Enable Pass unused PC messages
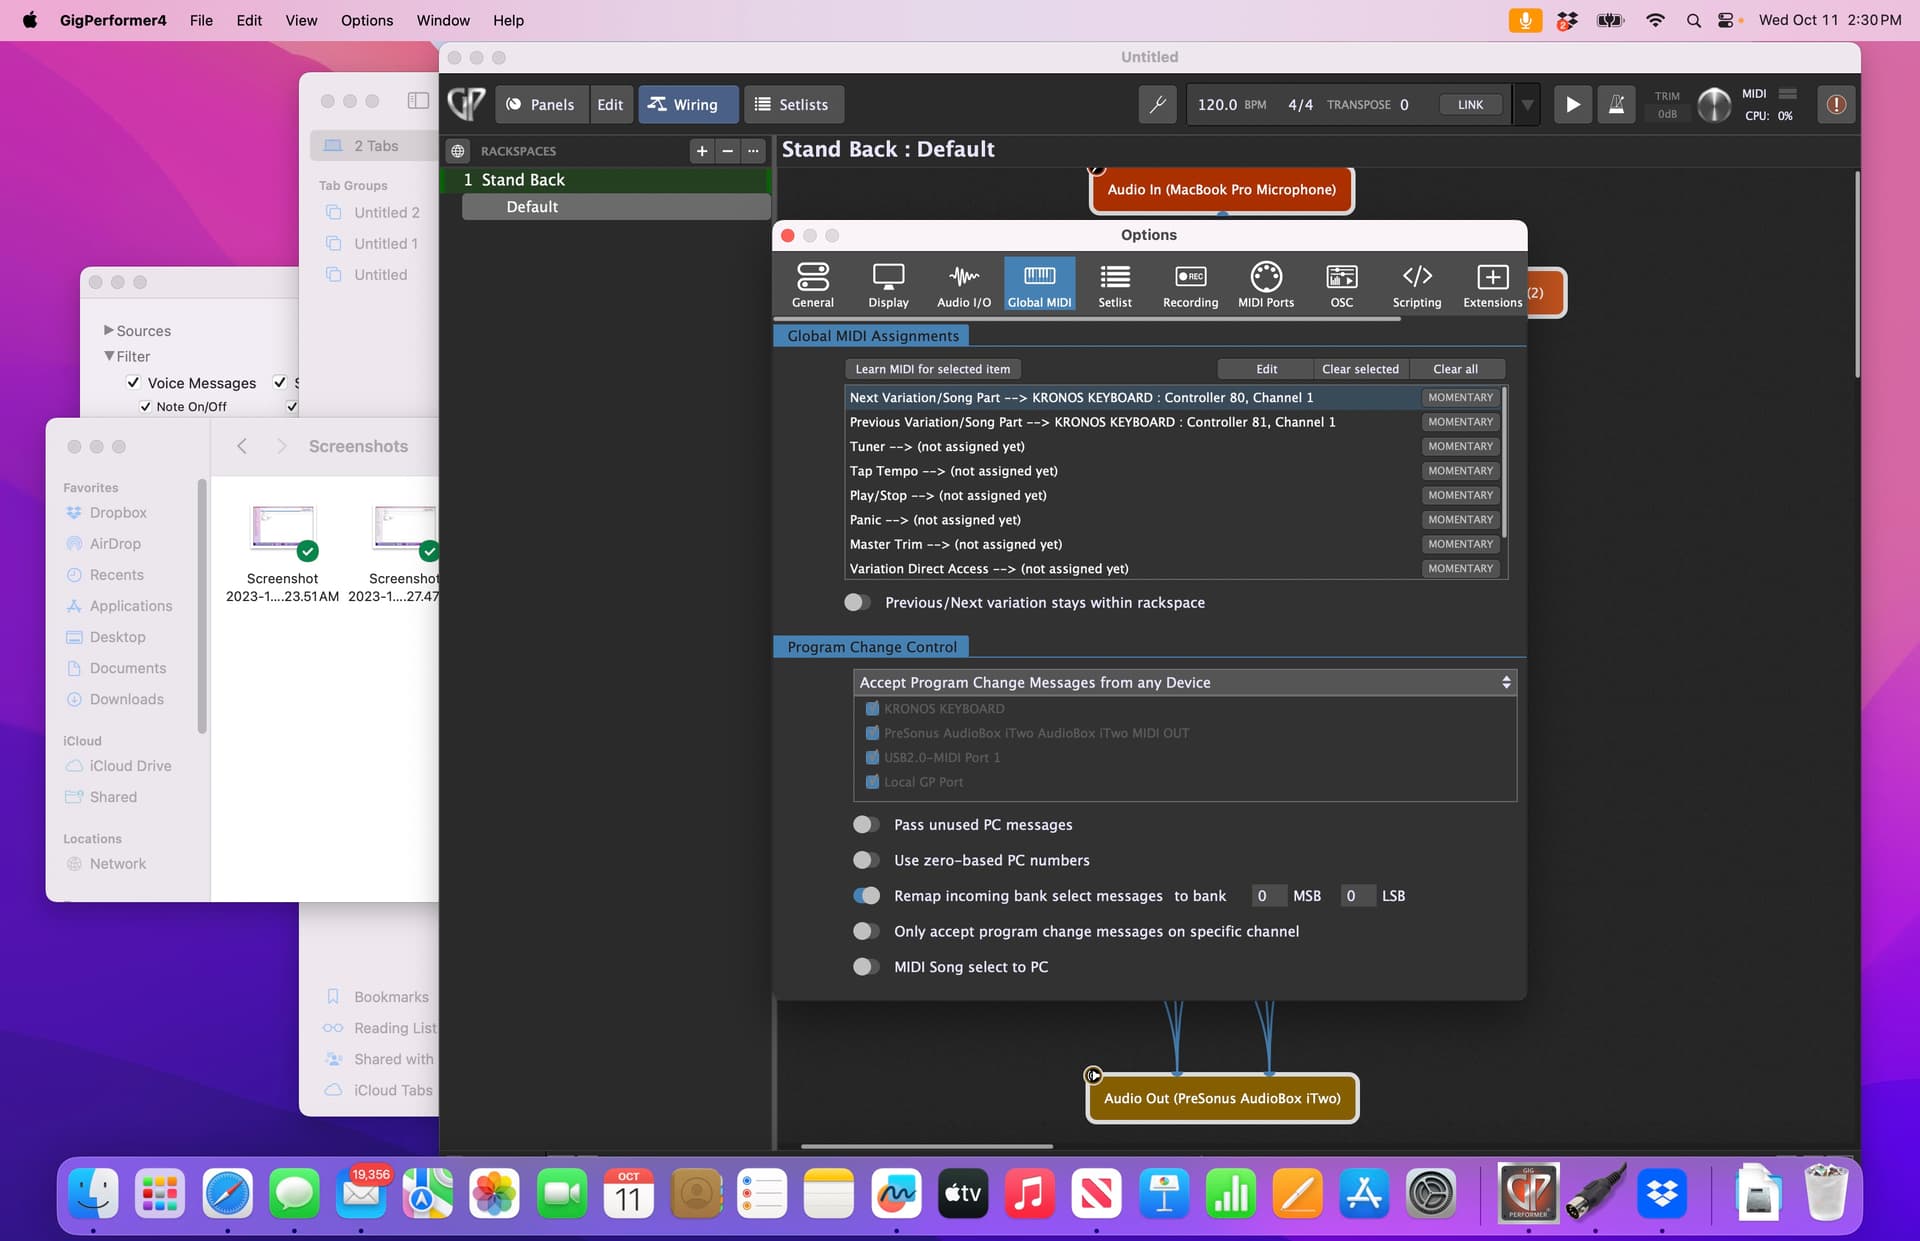The width and height of the screenshot is (1920, 1241). (866, 824)
